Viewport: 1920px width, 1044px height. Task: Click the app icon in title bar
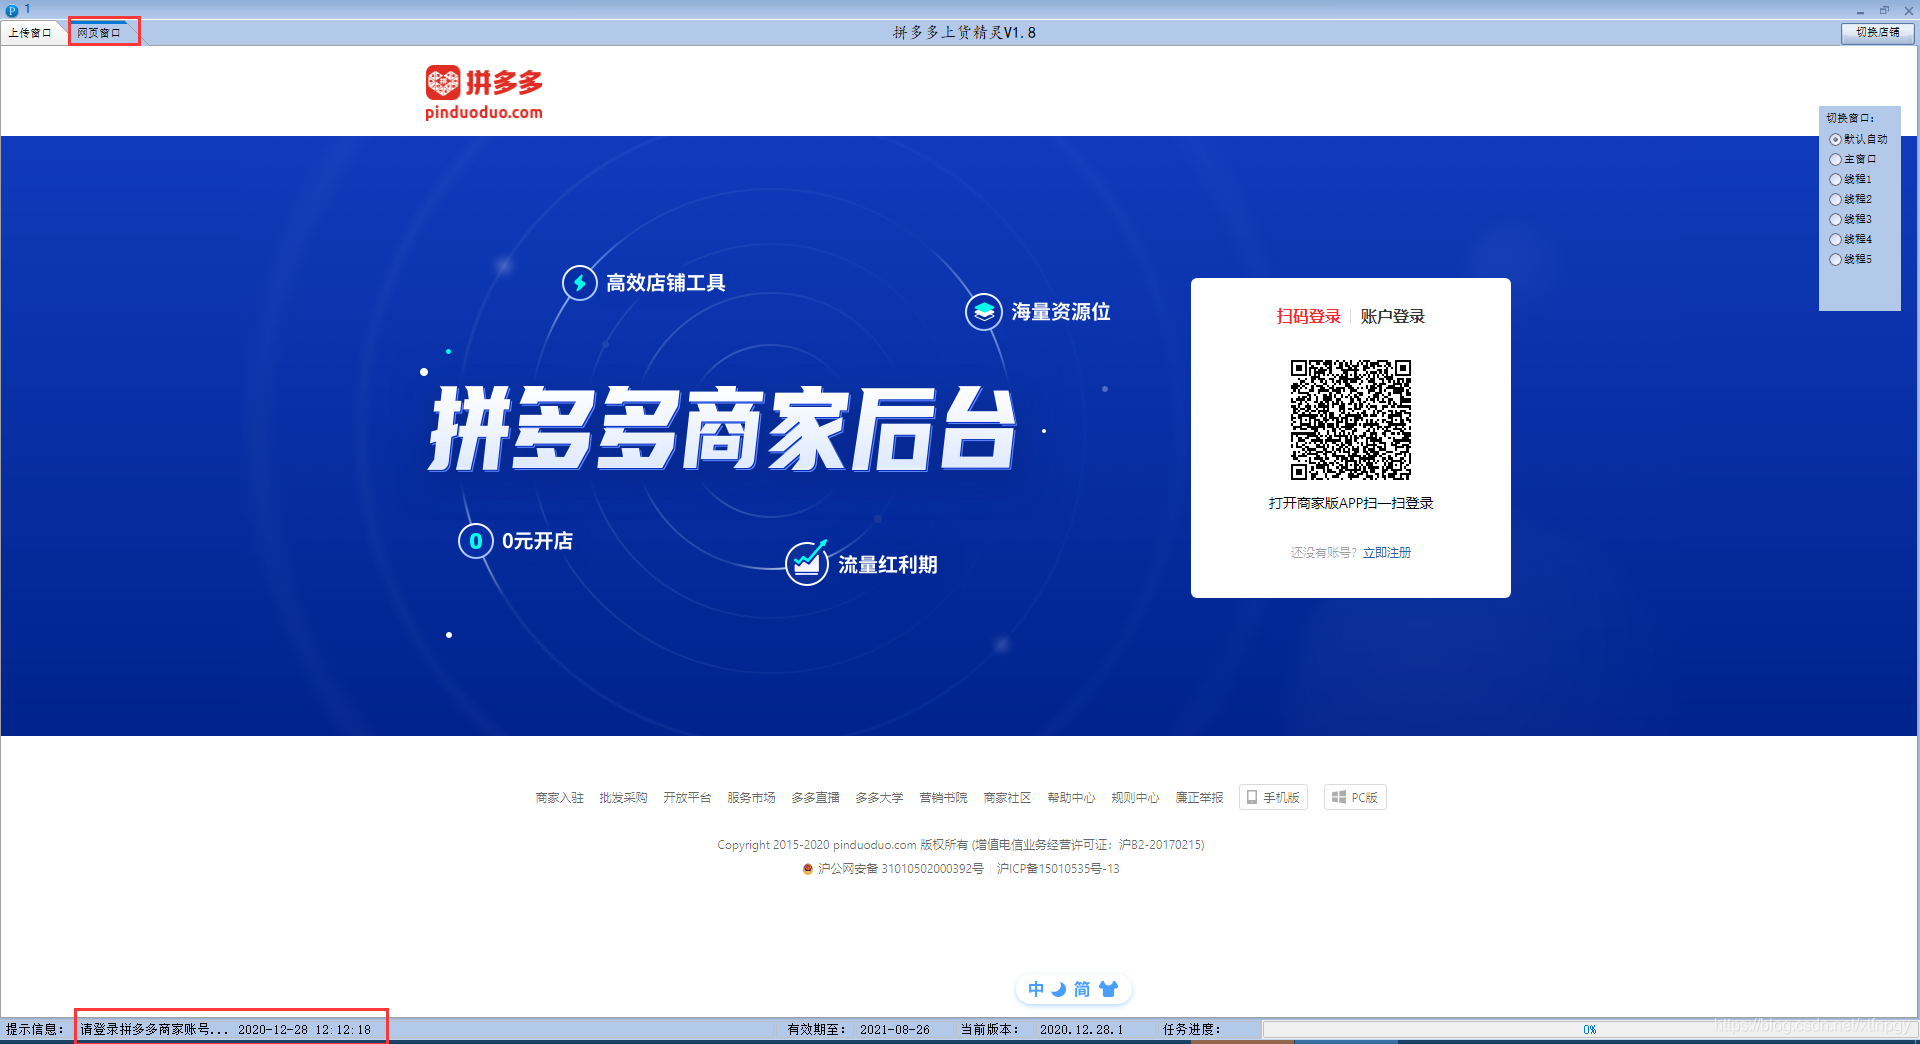12,10
